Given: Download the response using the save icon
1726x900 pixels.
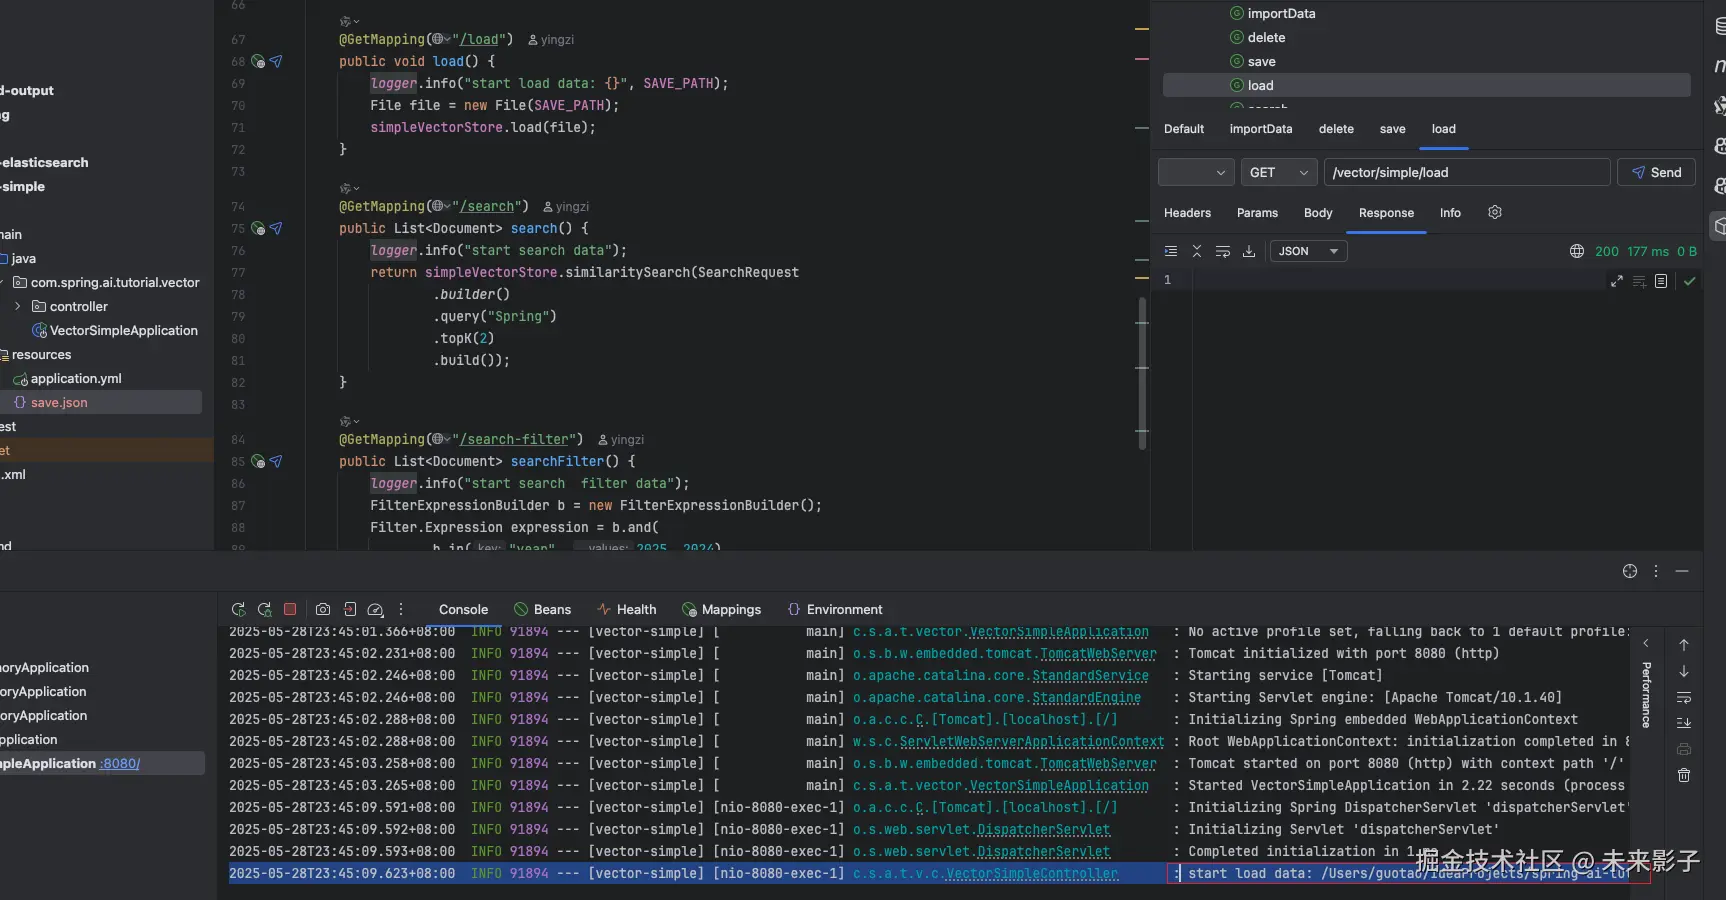Looking at the screenshot, I should 1249,251.
